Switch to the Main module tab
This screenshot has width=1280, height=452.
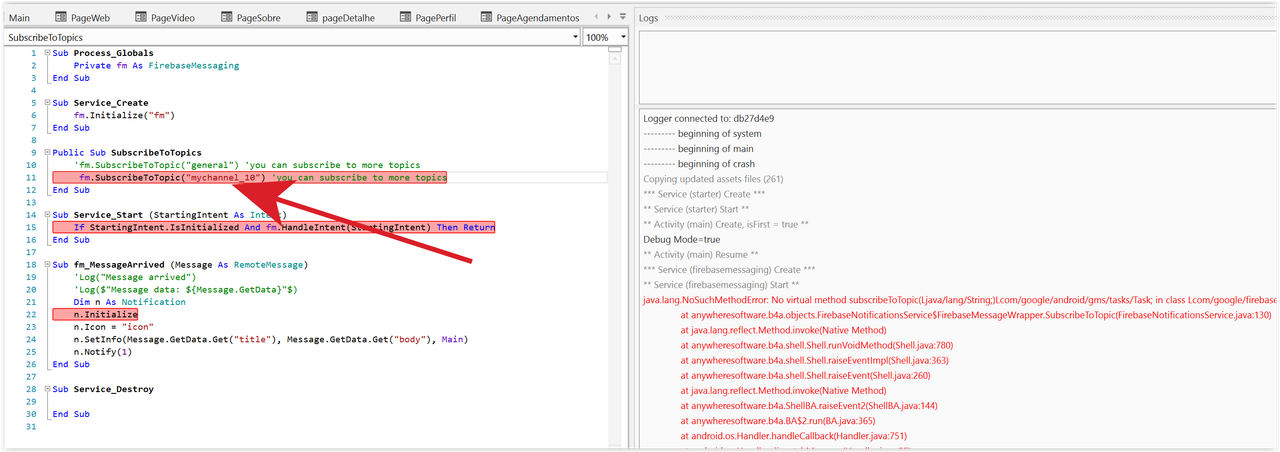[x=19, y=18]
